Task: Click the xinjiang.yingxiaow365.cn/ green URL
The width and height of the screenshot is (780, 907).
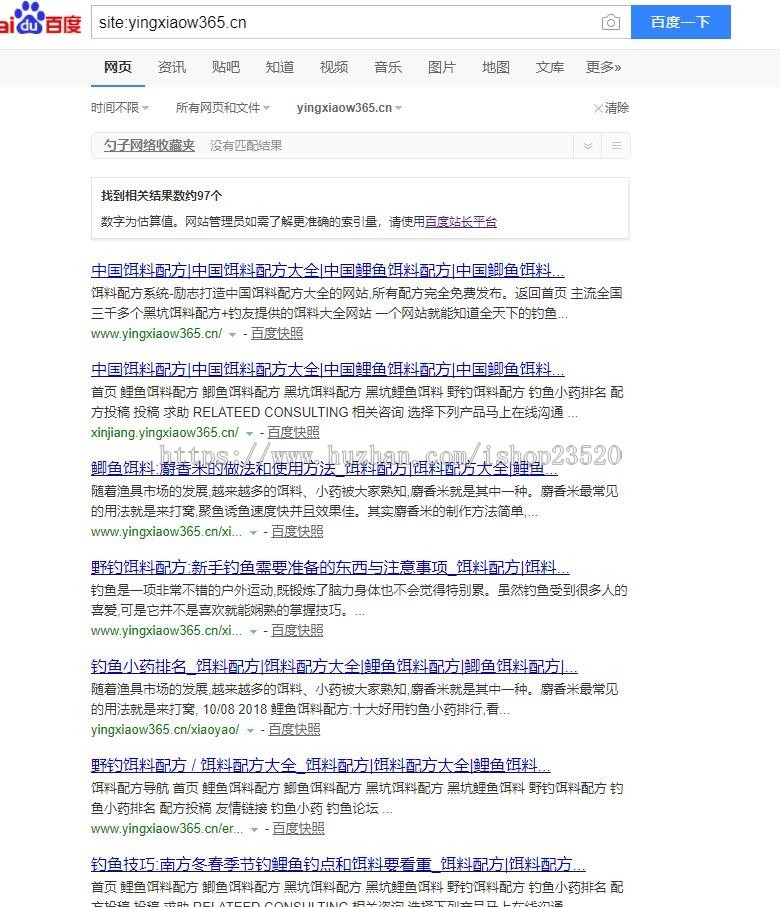Action: click(164, 433)
